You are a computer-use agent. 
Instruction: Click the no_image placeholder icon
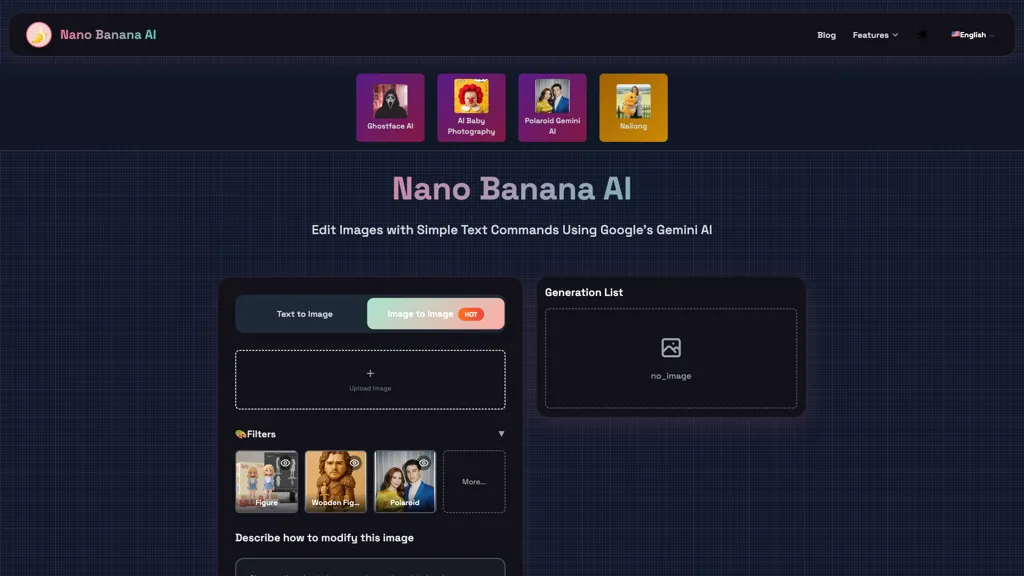(671, 347)
